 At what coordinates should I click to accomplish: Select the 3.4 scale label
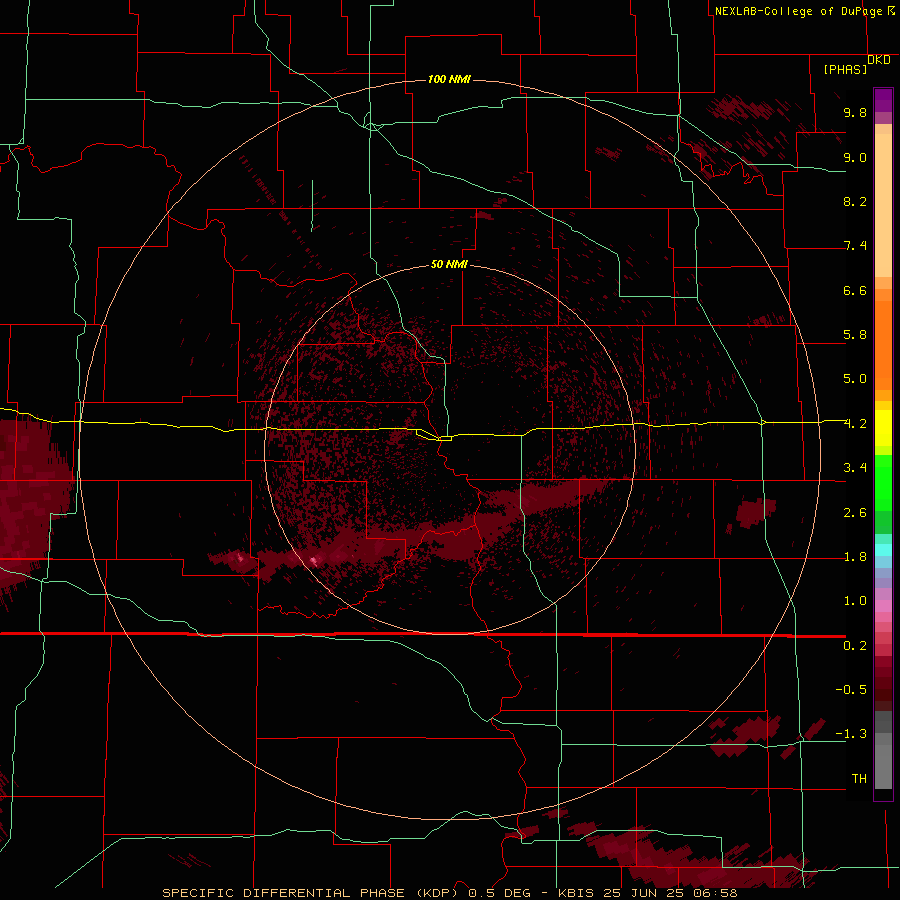click(x=855, y=468)
